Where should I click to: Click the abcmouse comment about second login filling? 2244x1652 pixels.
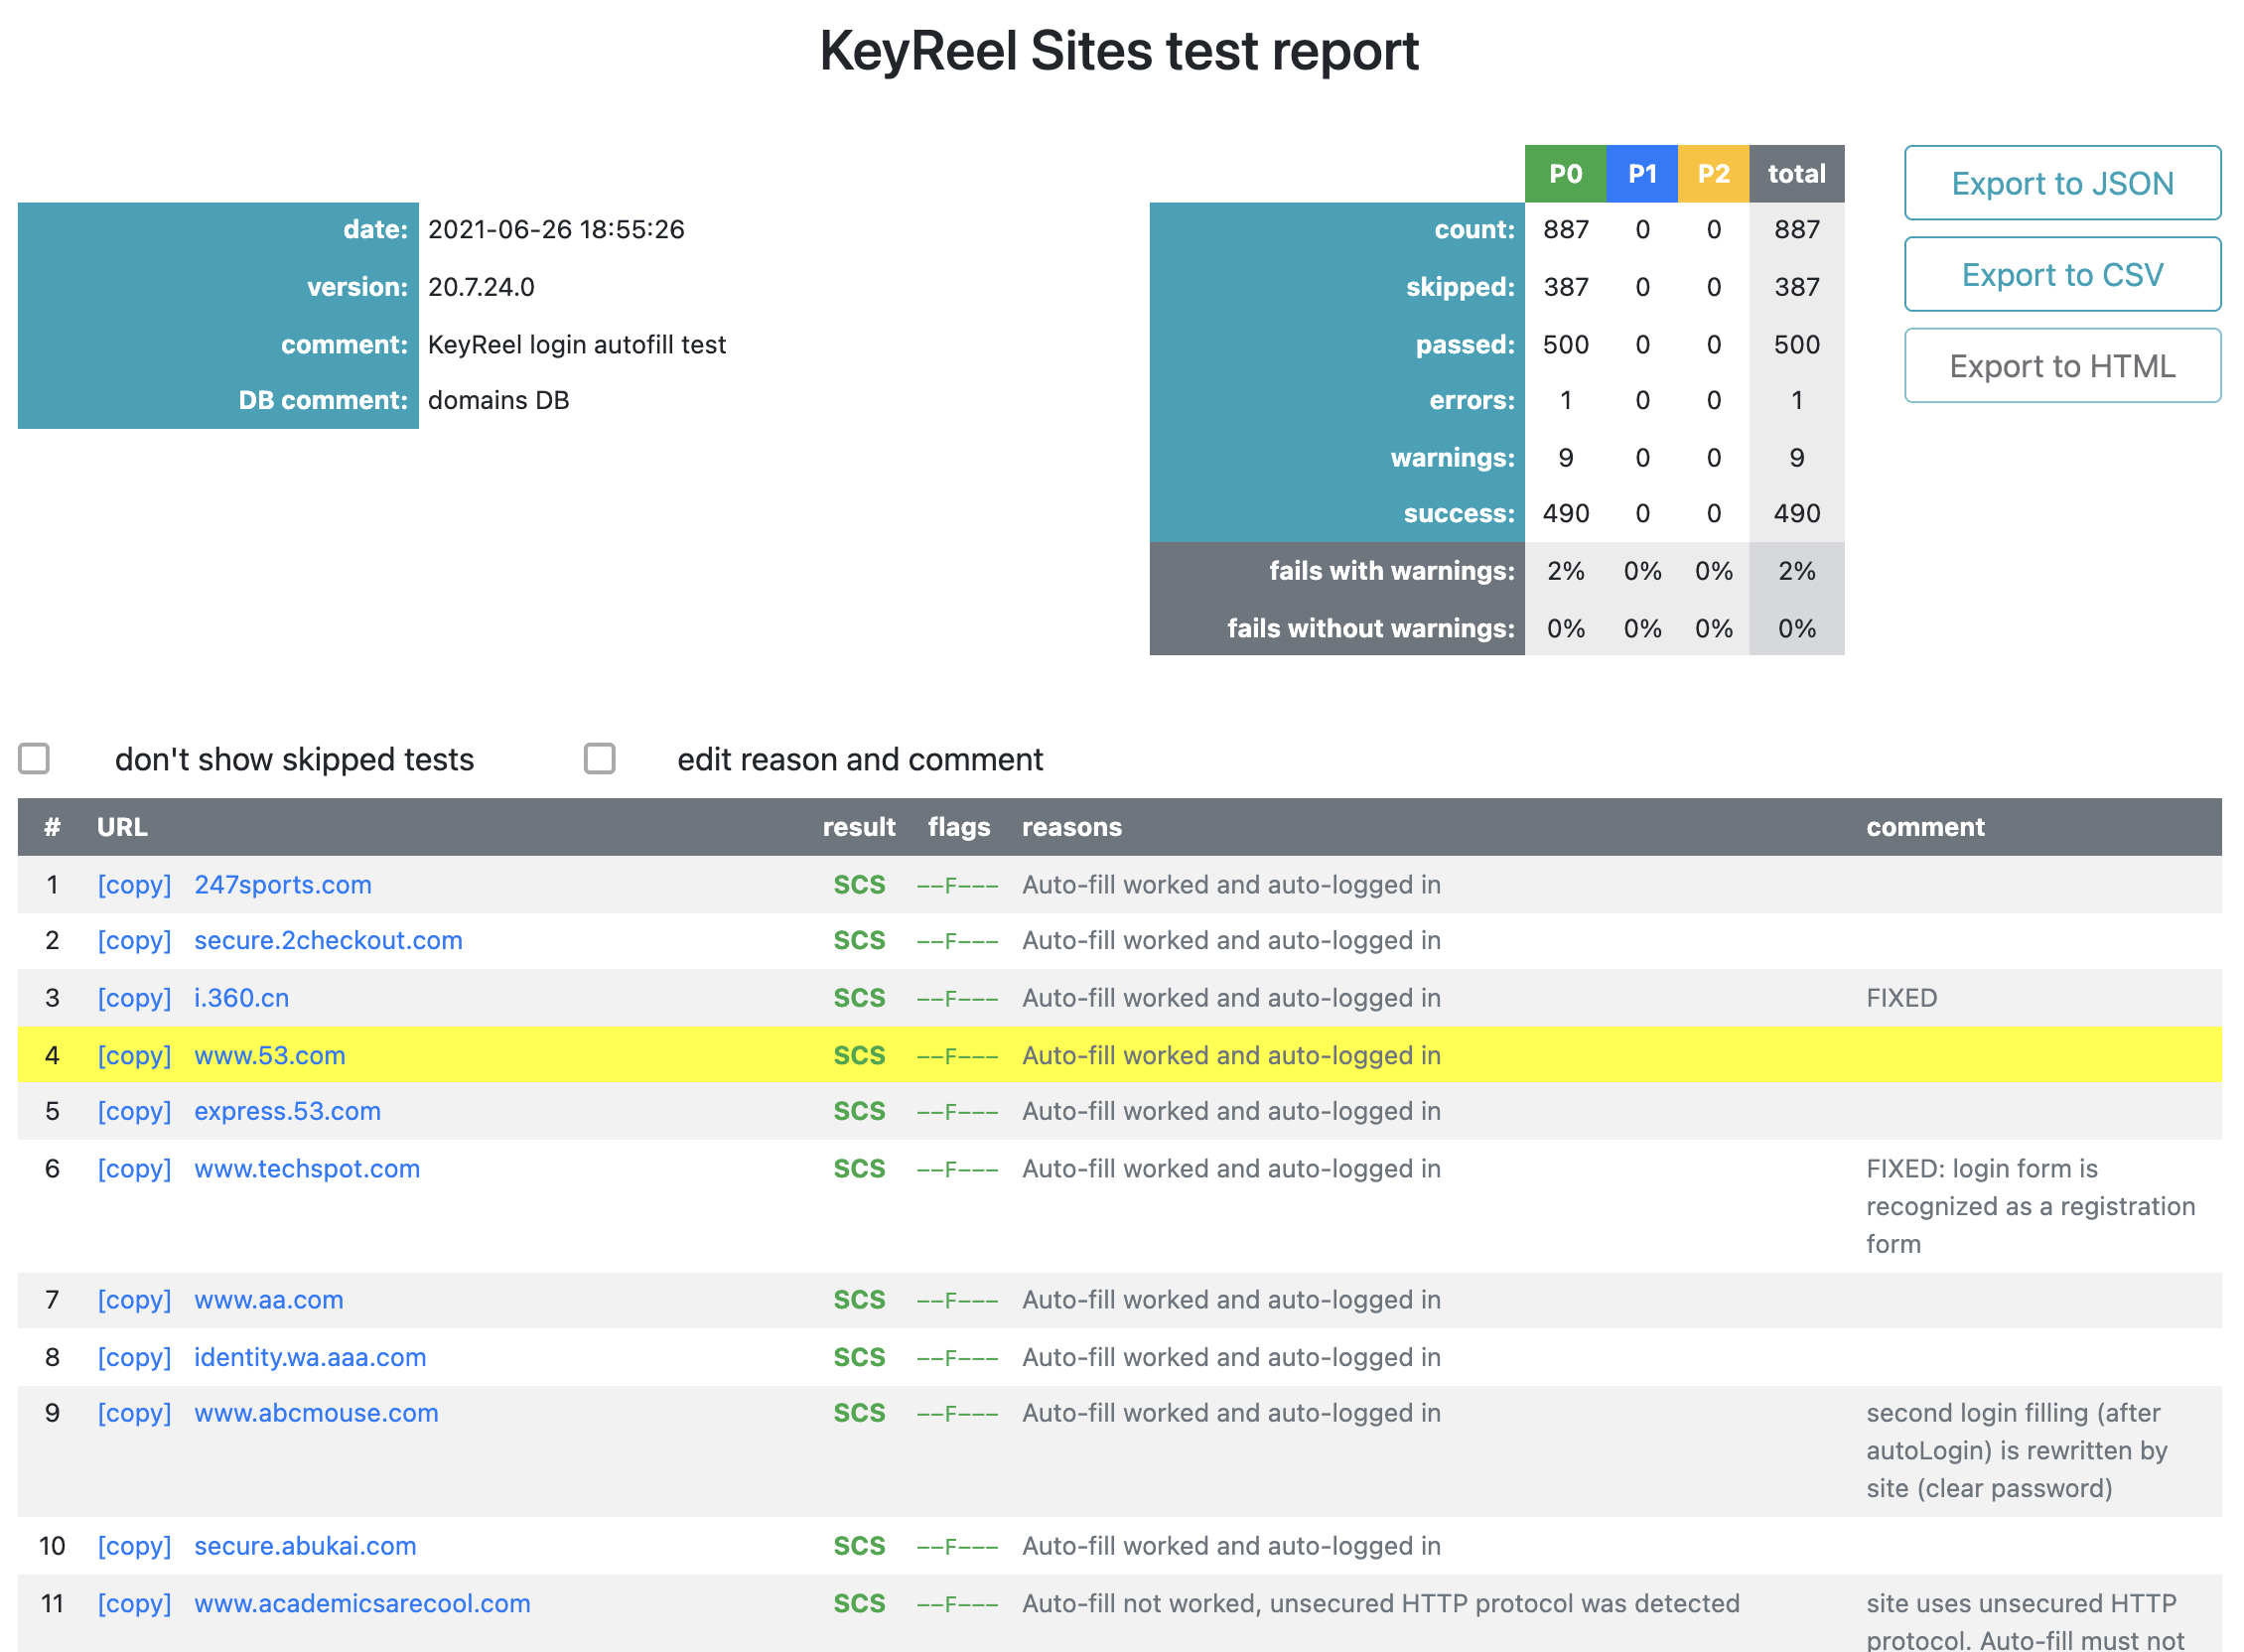[x=2016, y=1451]
